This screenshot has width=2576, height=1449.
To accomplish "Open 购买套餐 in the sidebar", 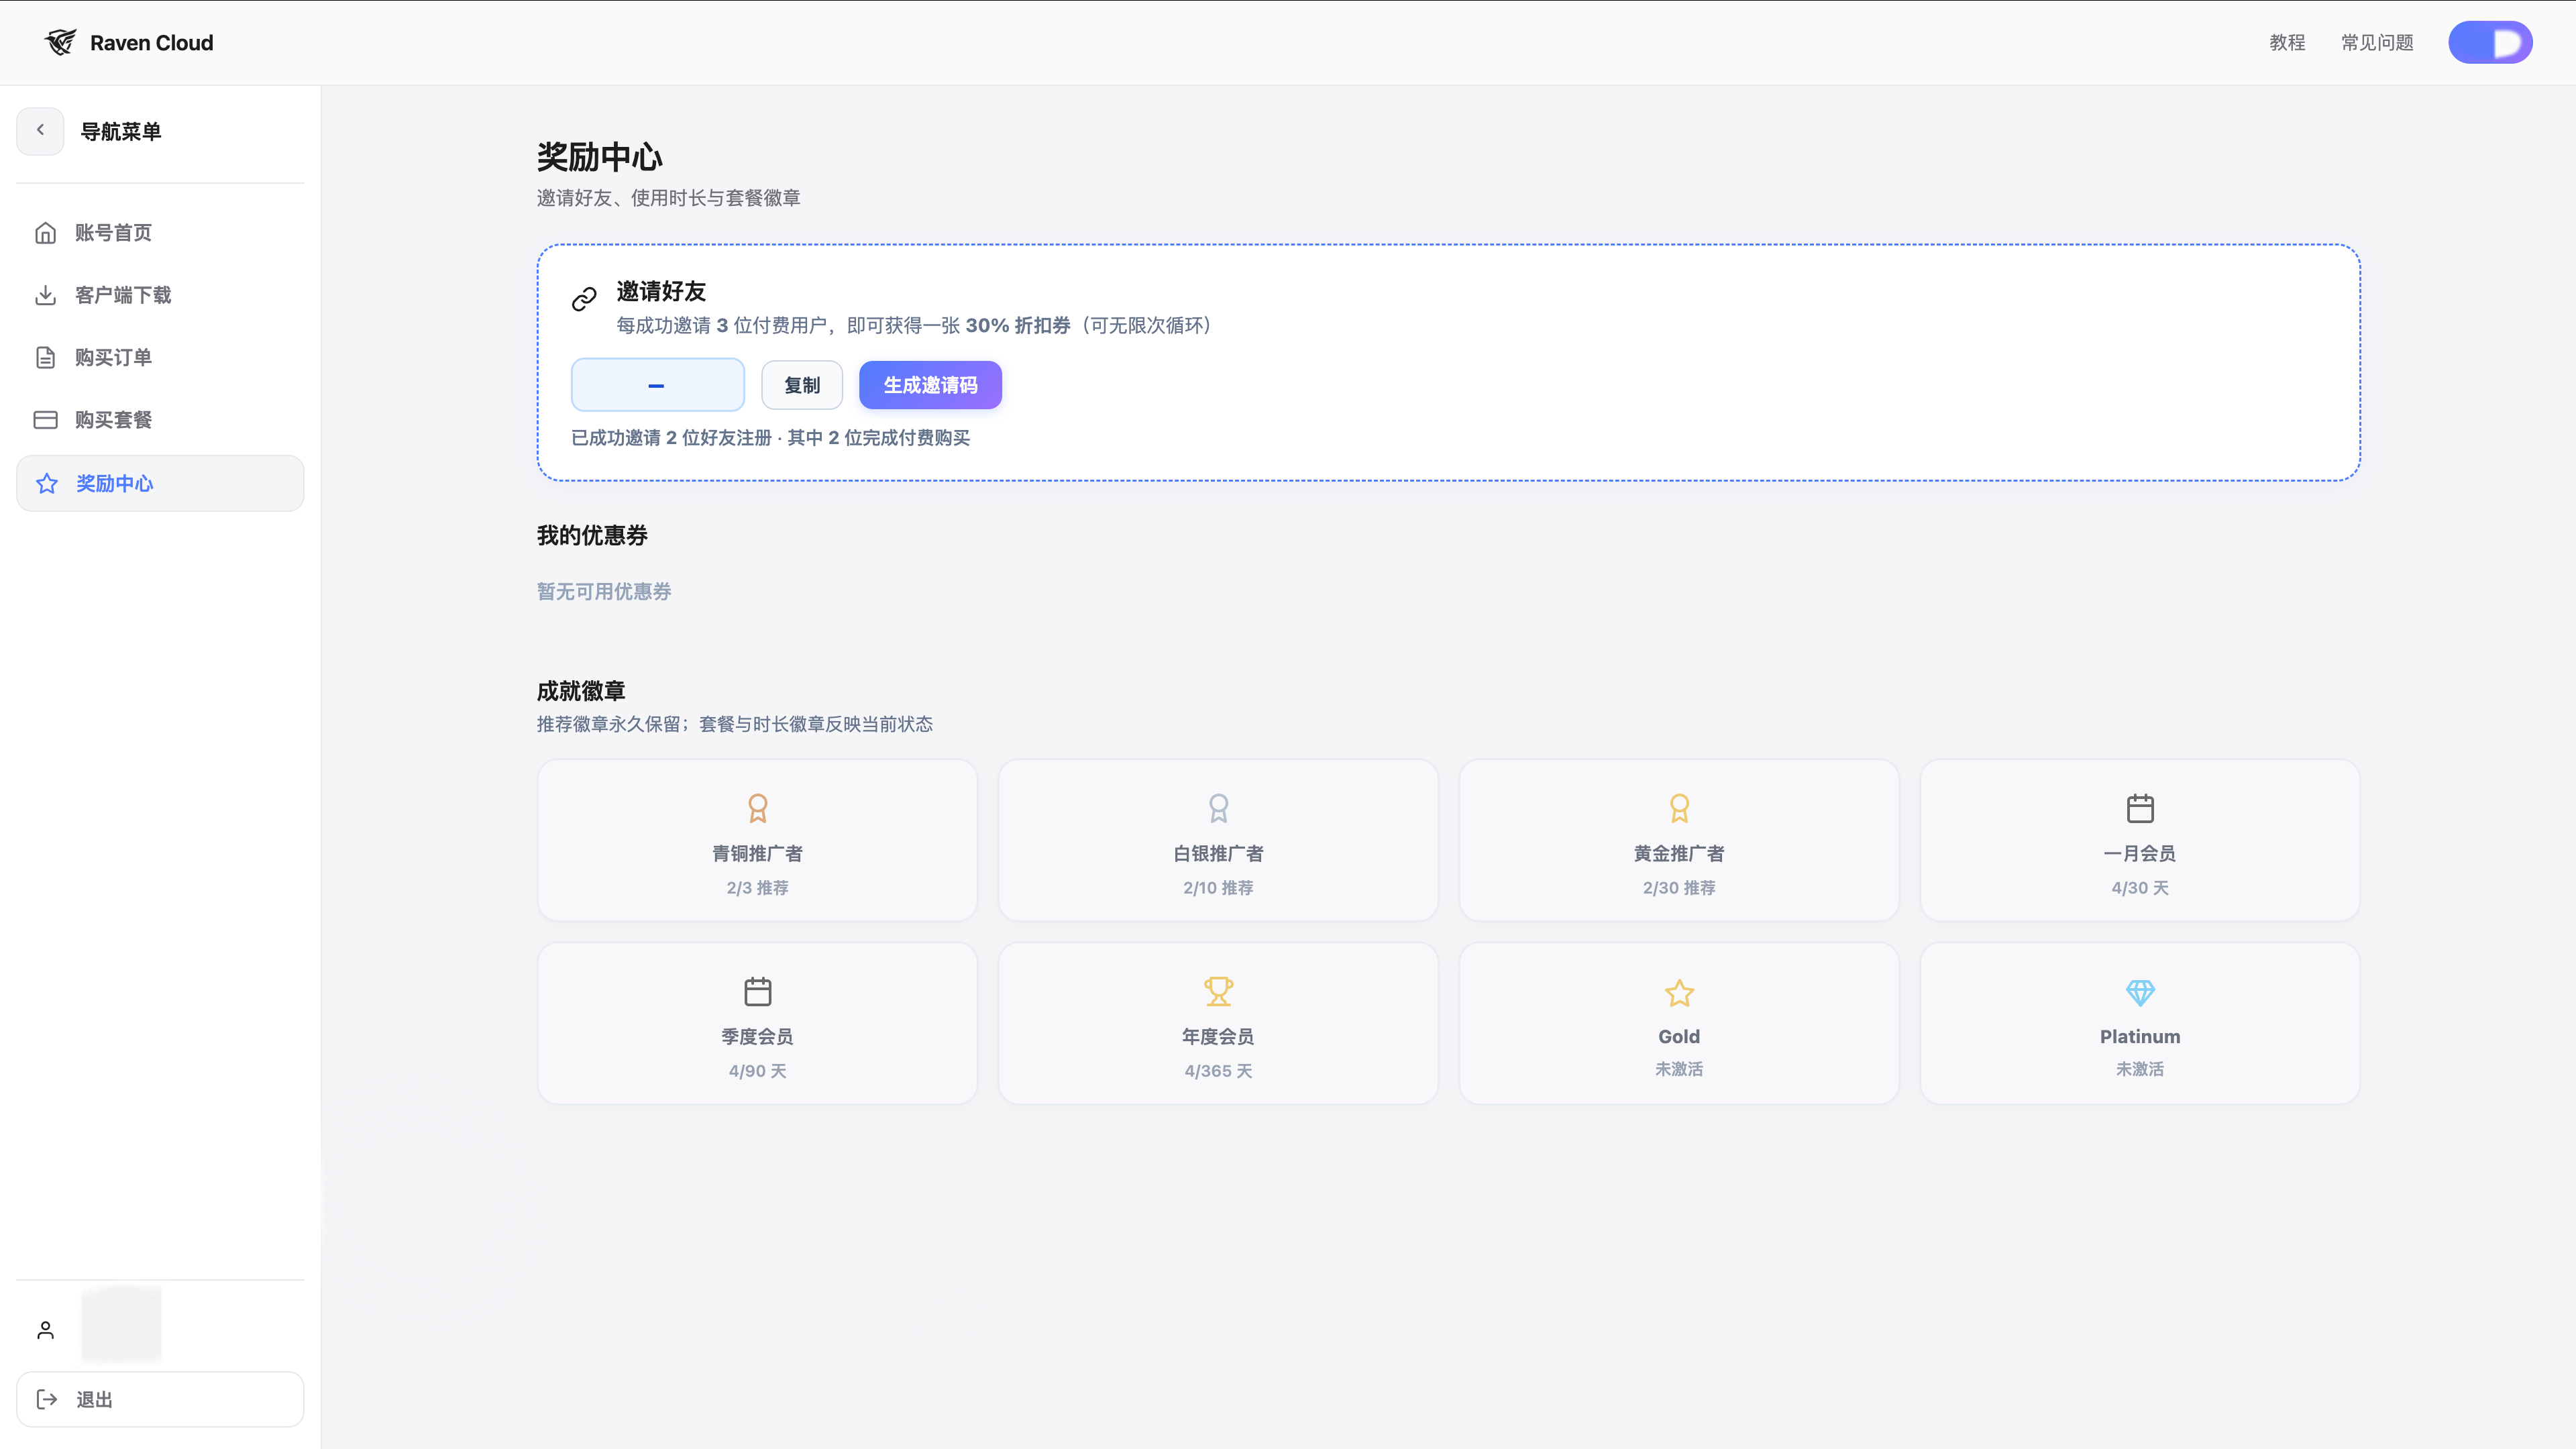I will 160,420.
